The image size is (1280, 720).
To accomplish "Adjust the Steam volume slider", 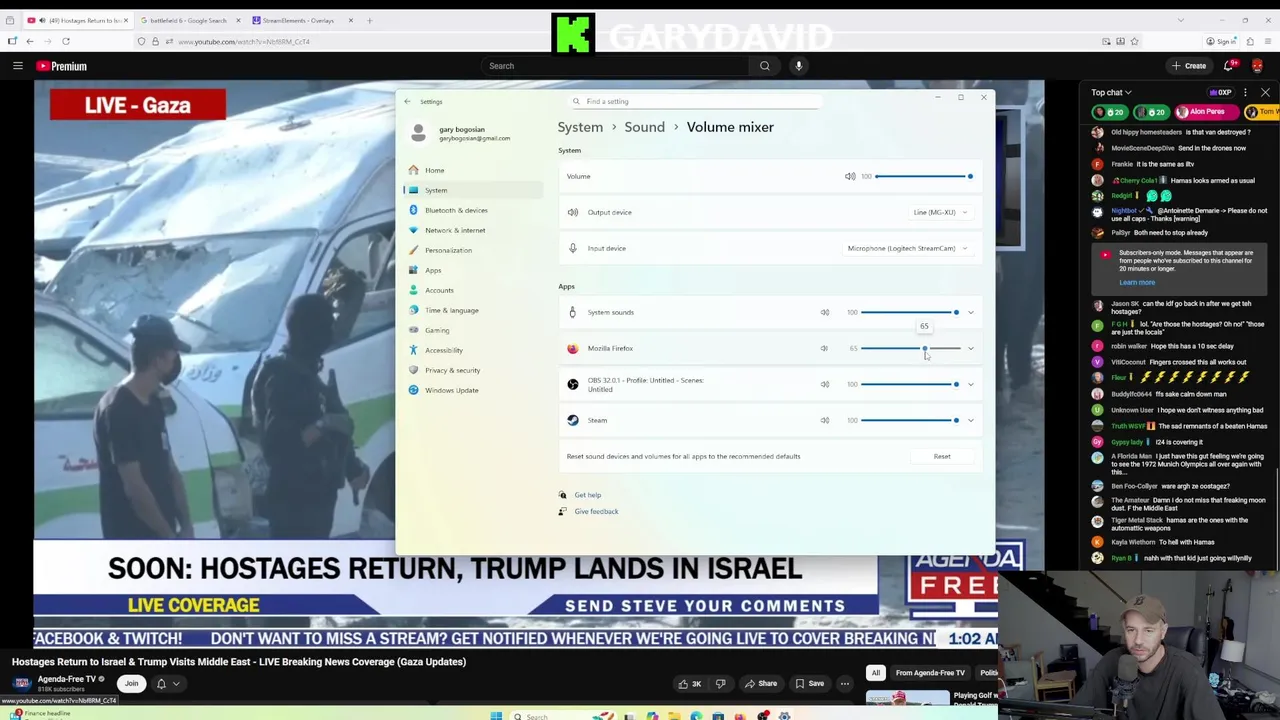I will [x=910, y=420].
